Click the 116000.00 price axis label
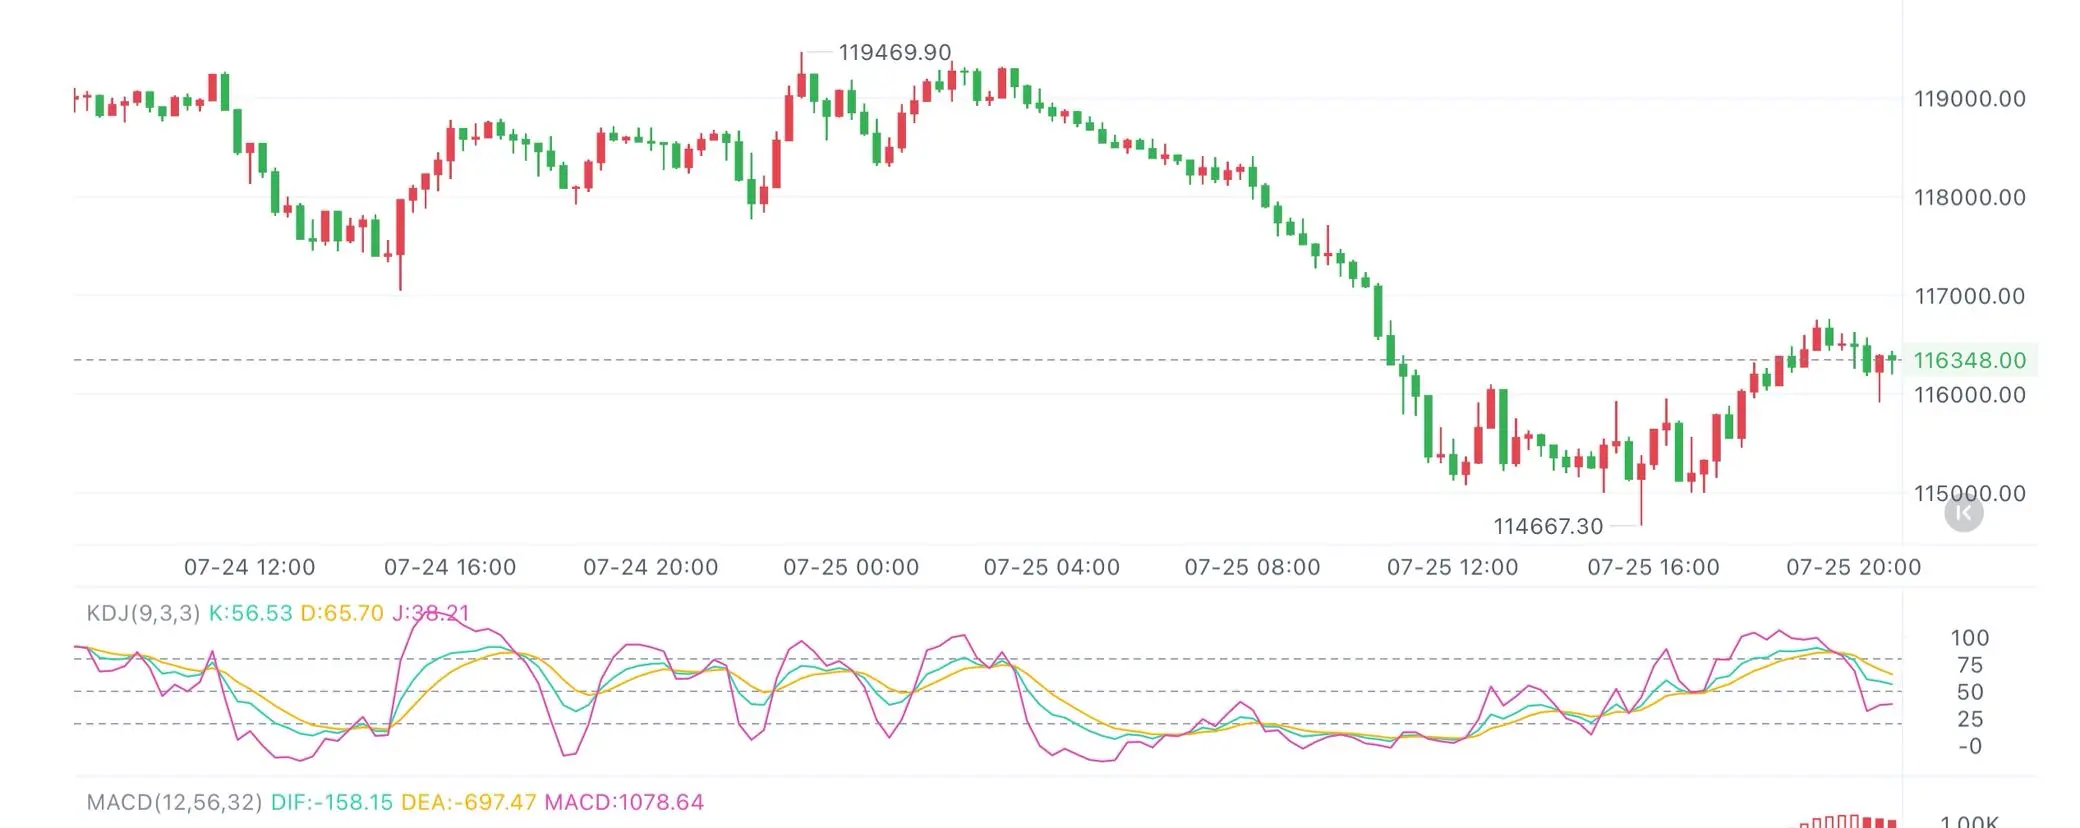The image size is (2080, 828). 1970,395
